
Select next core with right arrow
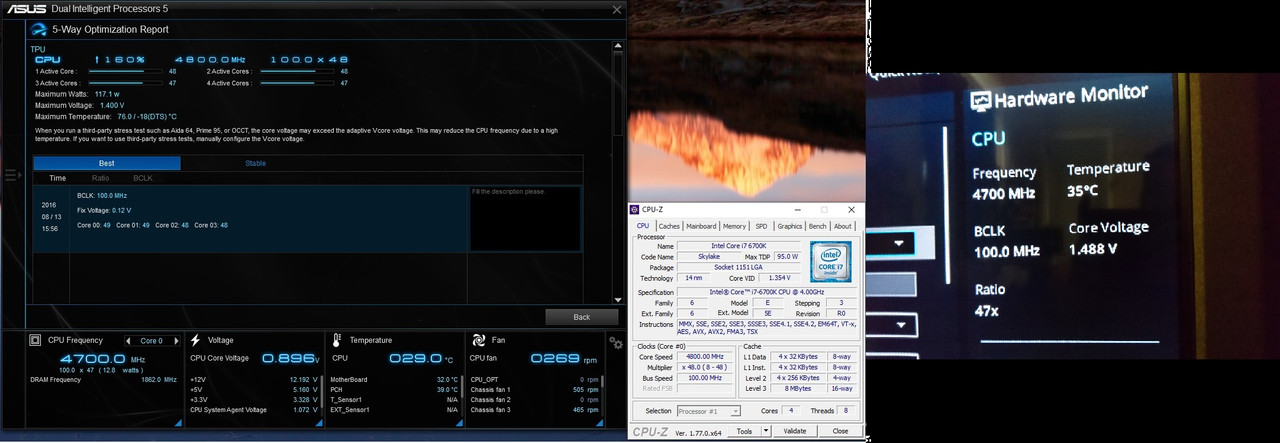pos(177,341)
